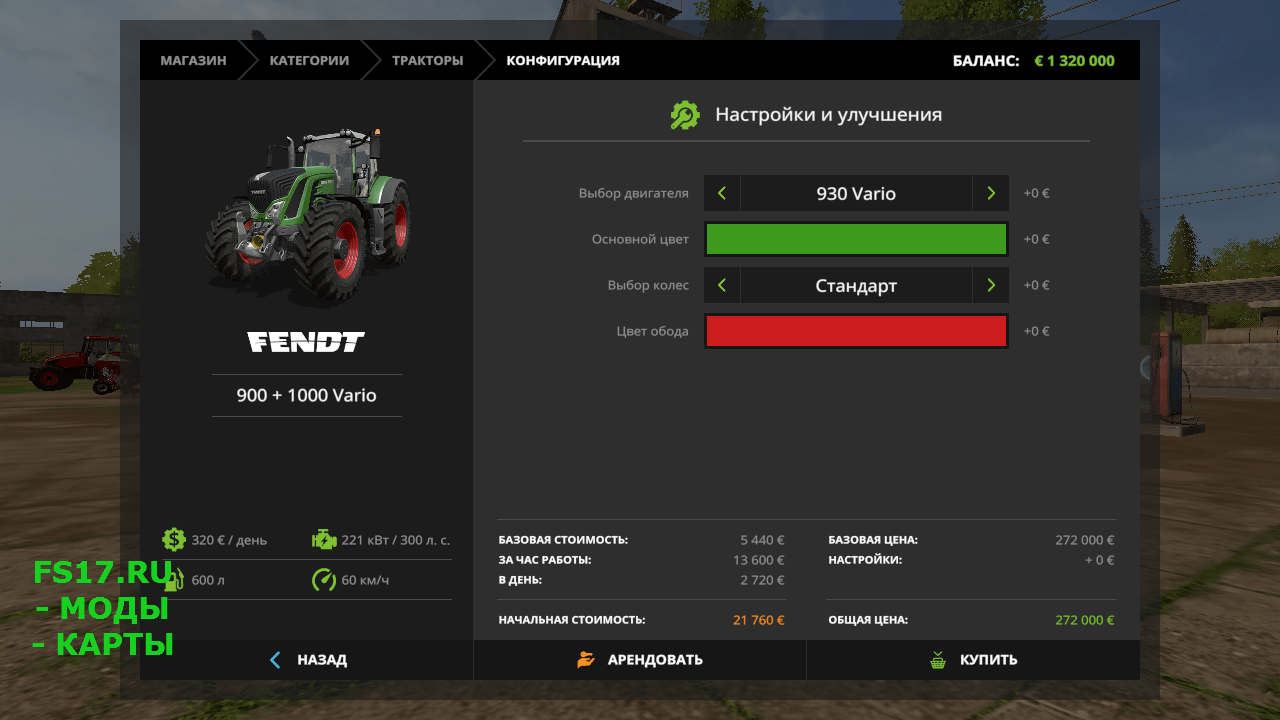The image size is (1280, 720).
Task: Click the 900 + 1000 Vario model name
Action: click(306, 395)
